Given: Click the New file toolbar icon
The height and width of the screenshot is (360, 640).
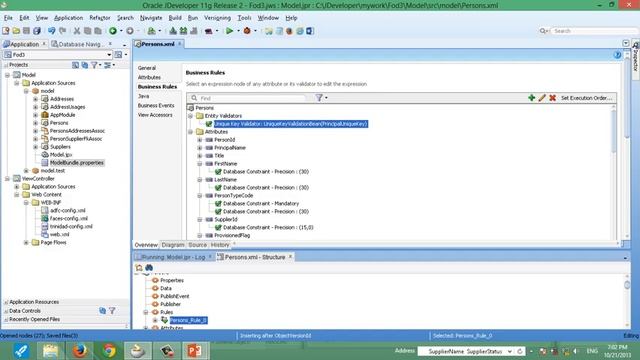Looking at the screenshot, I should [6, 31].
